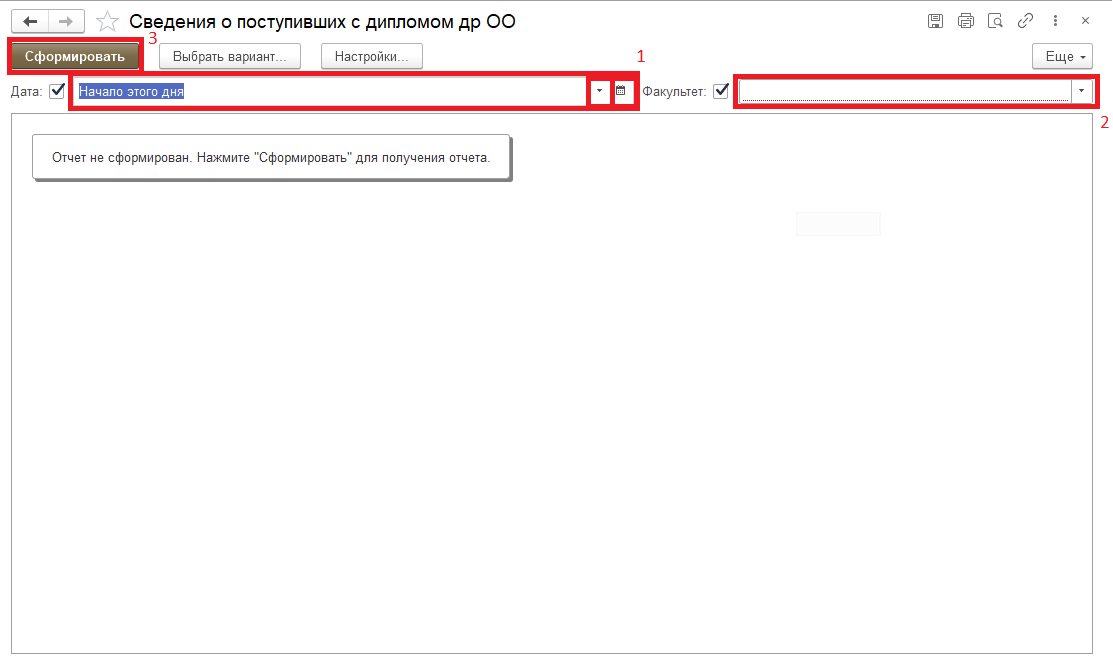Expand the Факультет dropdown list
1113x667 pixels.
[x=1082, y=91]
